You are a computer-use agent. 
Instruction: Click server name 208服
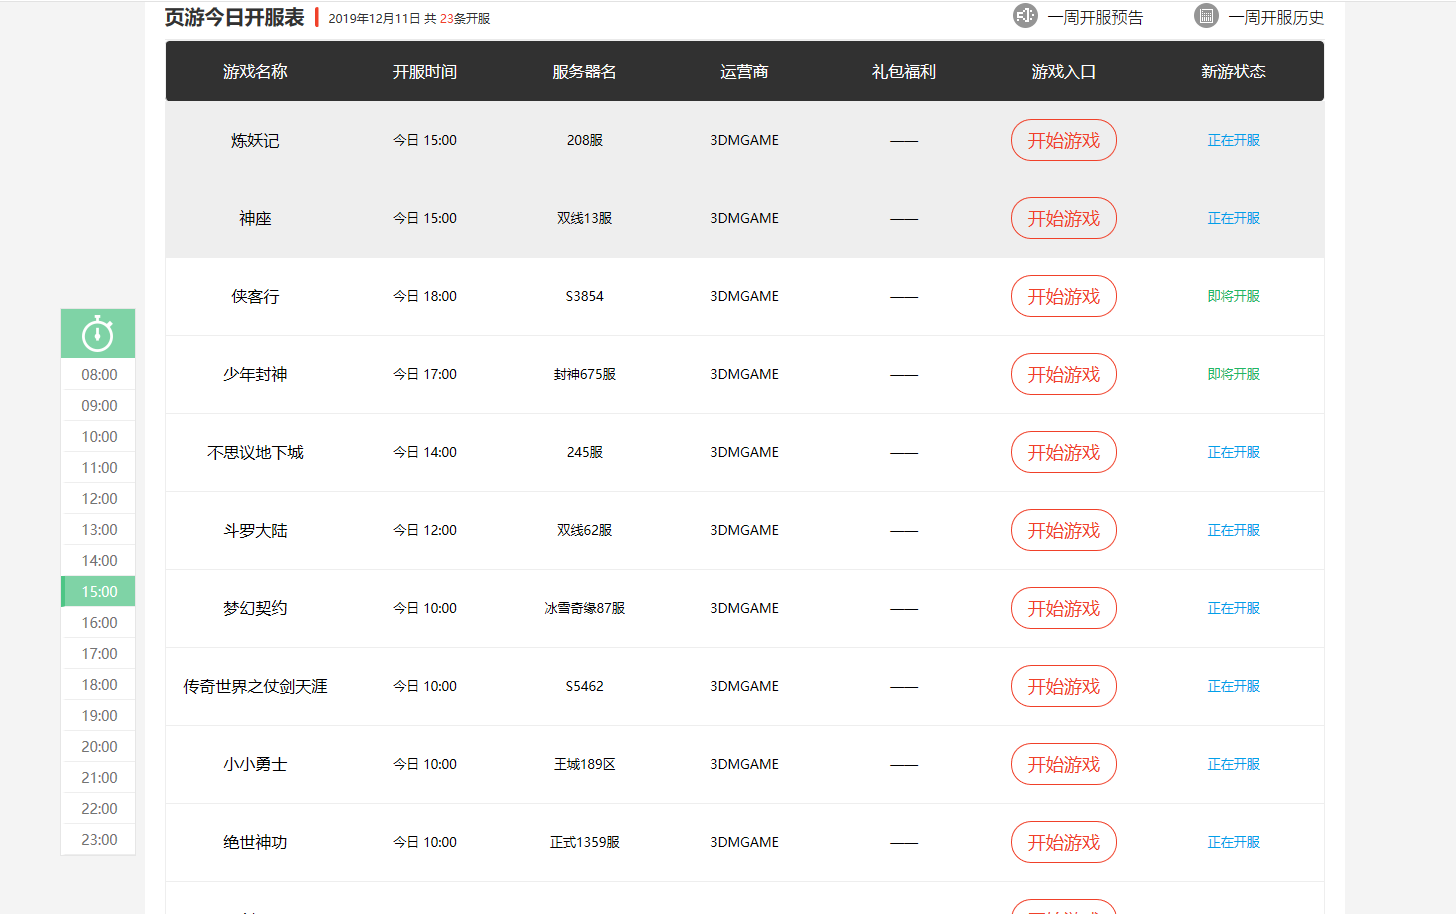click(585, 140)
